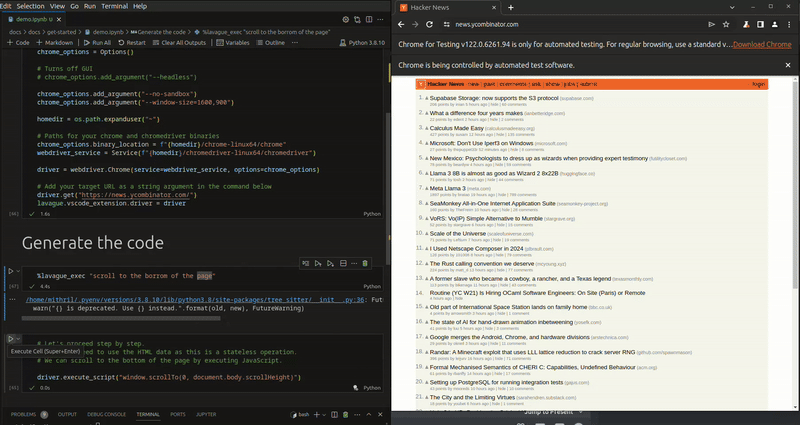The width and height of the screenshot is (800, 425).
Task: Open Chrome Labs flask icon
Action: 746,24
